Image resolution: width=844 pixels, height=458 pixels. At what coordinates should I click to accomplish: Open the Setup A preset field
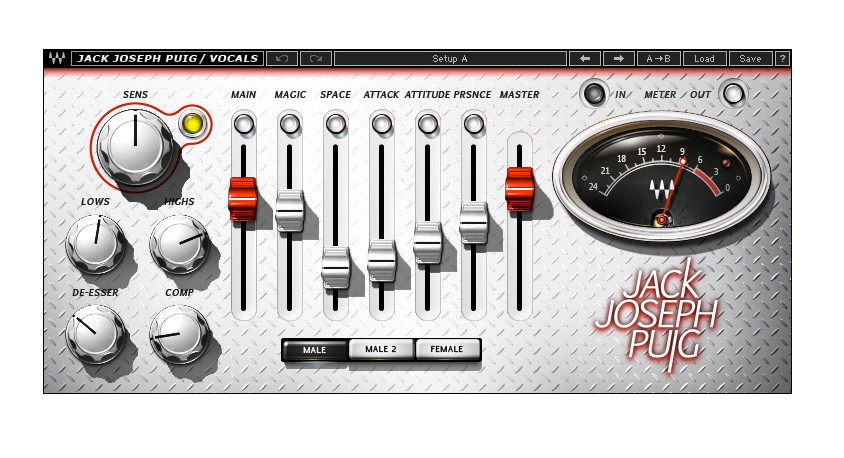450,58
